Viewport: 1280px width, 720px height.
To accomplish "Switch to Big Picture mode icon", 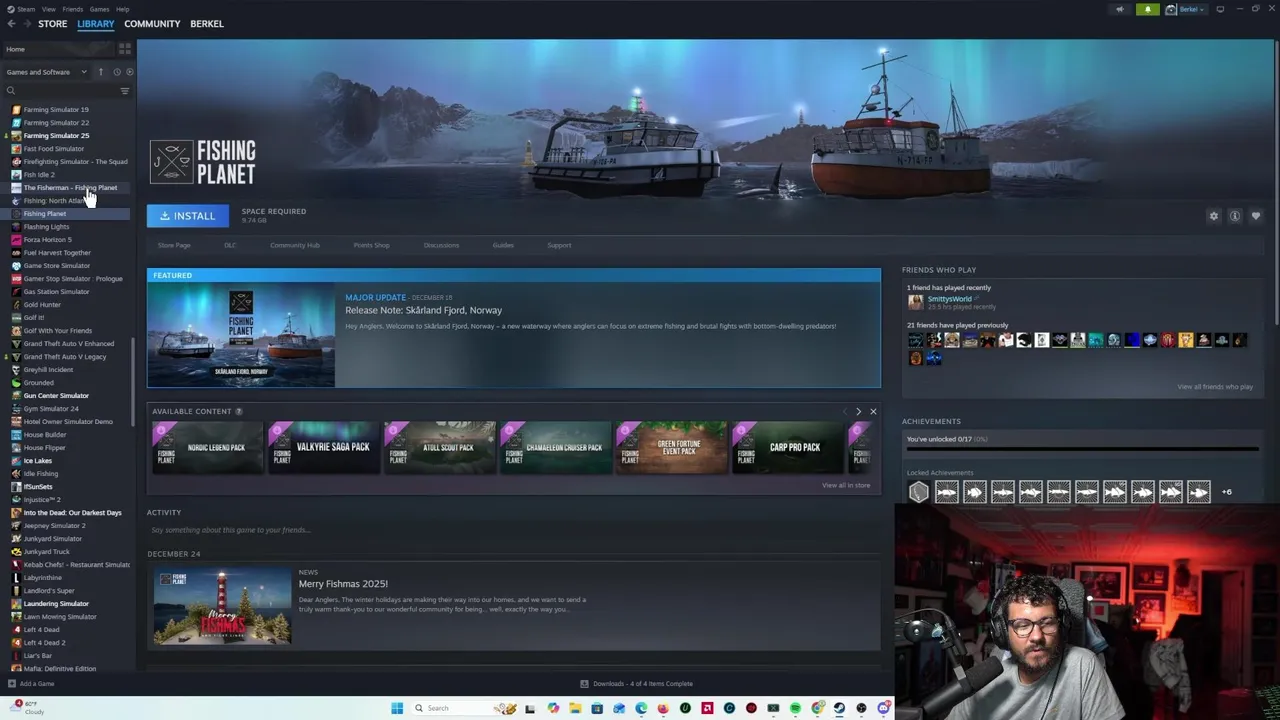I will click(x=1220, y=9).
